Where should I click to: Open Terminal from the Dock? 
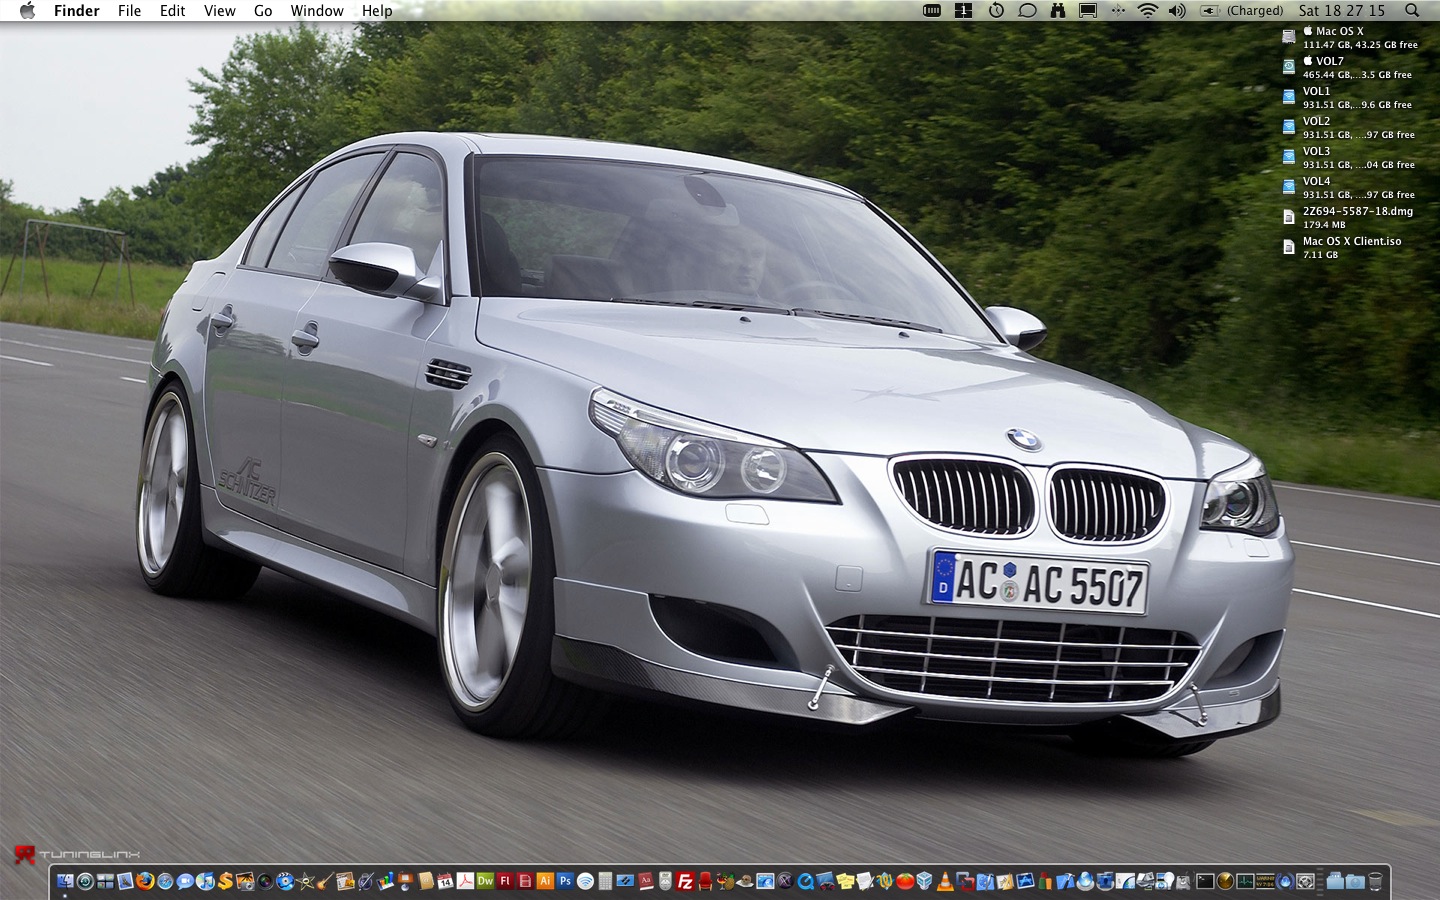tap(1205, 881)
